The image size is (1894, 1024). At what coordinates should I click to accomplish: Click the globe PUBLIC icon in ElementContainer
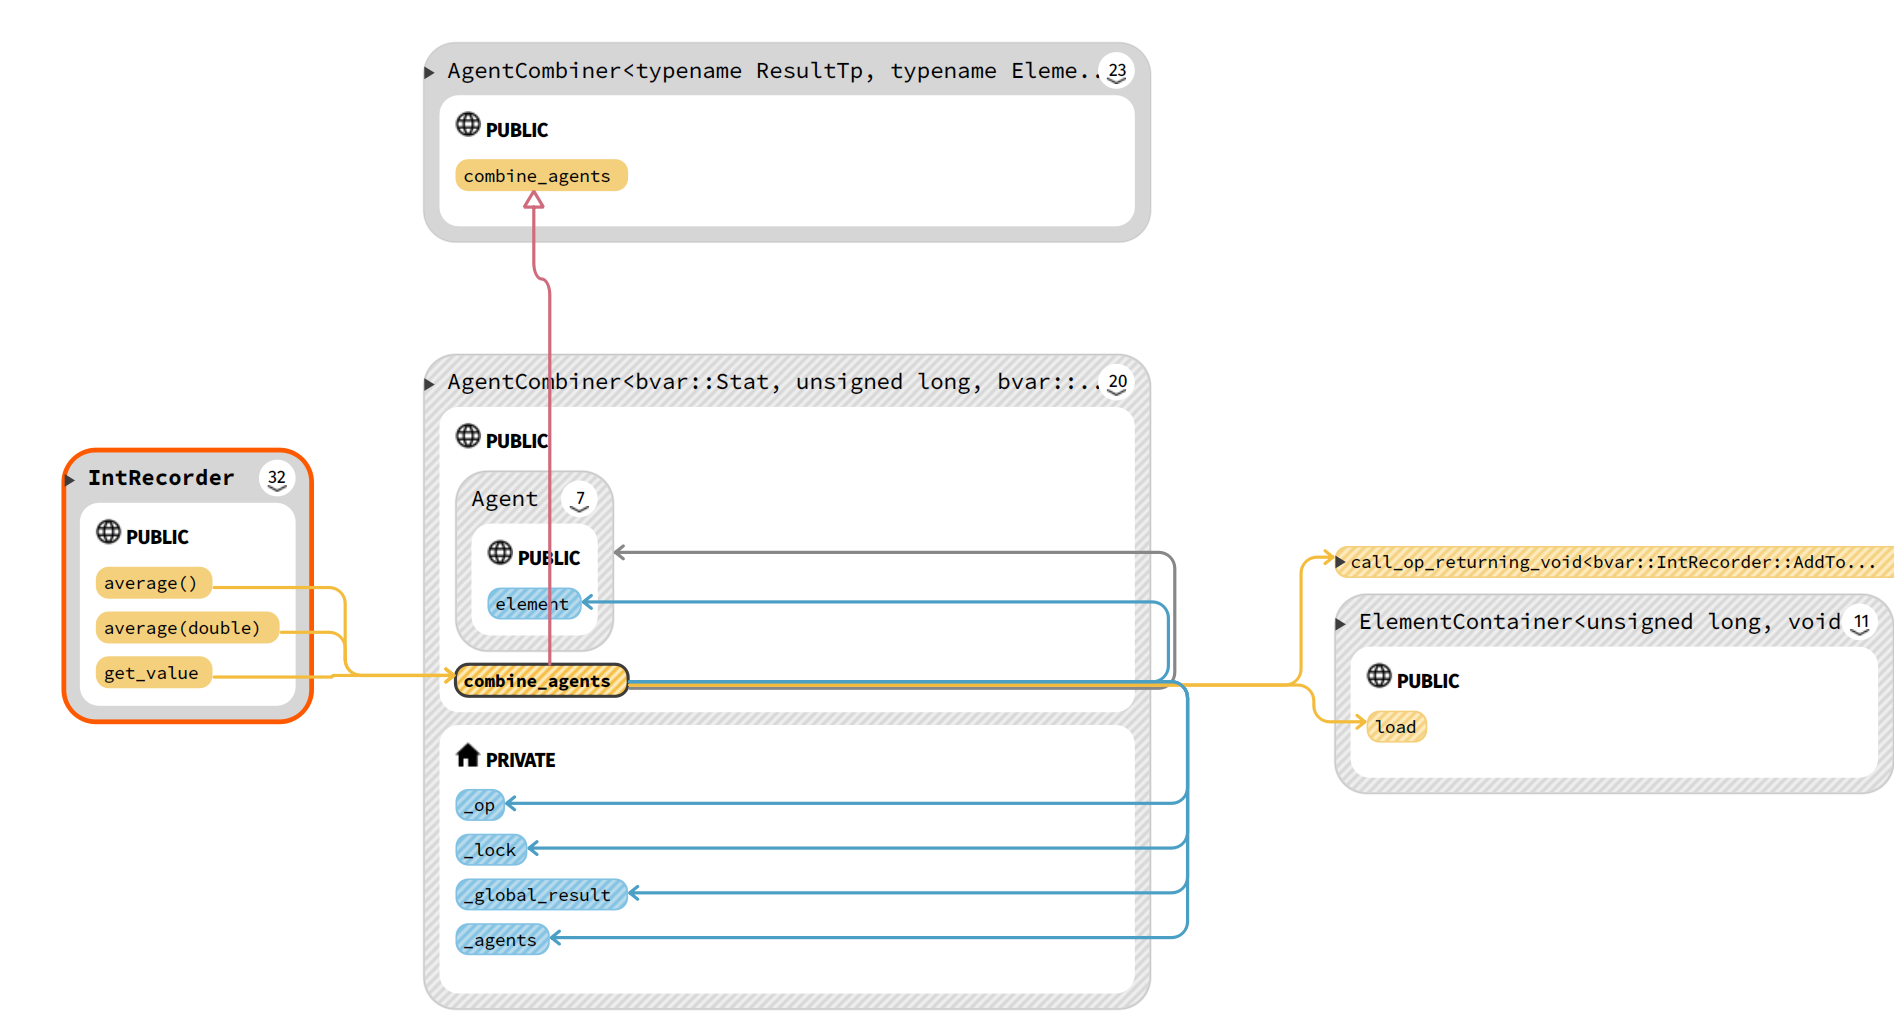click(1379, 676)
